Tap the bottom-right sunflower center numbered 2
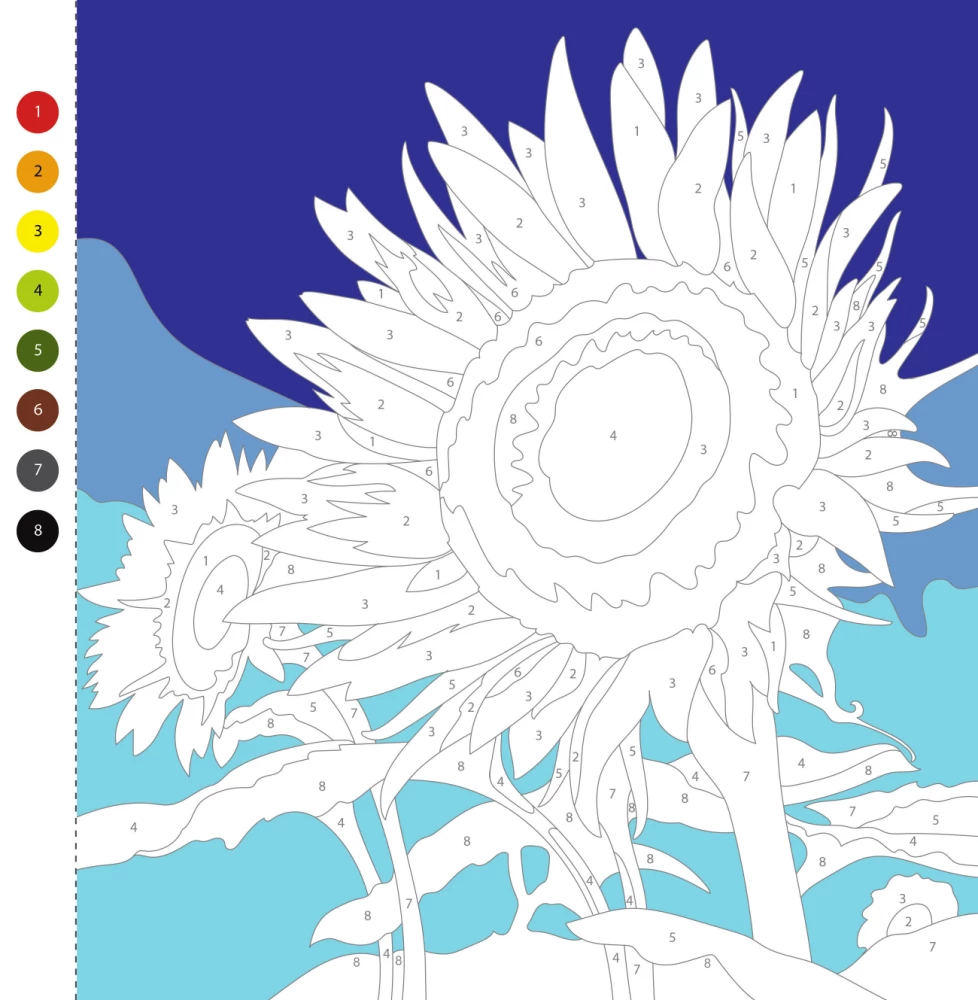 pos(908,922)
